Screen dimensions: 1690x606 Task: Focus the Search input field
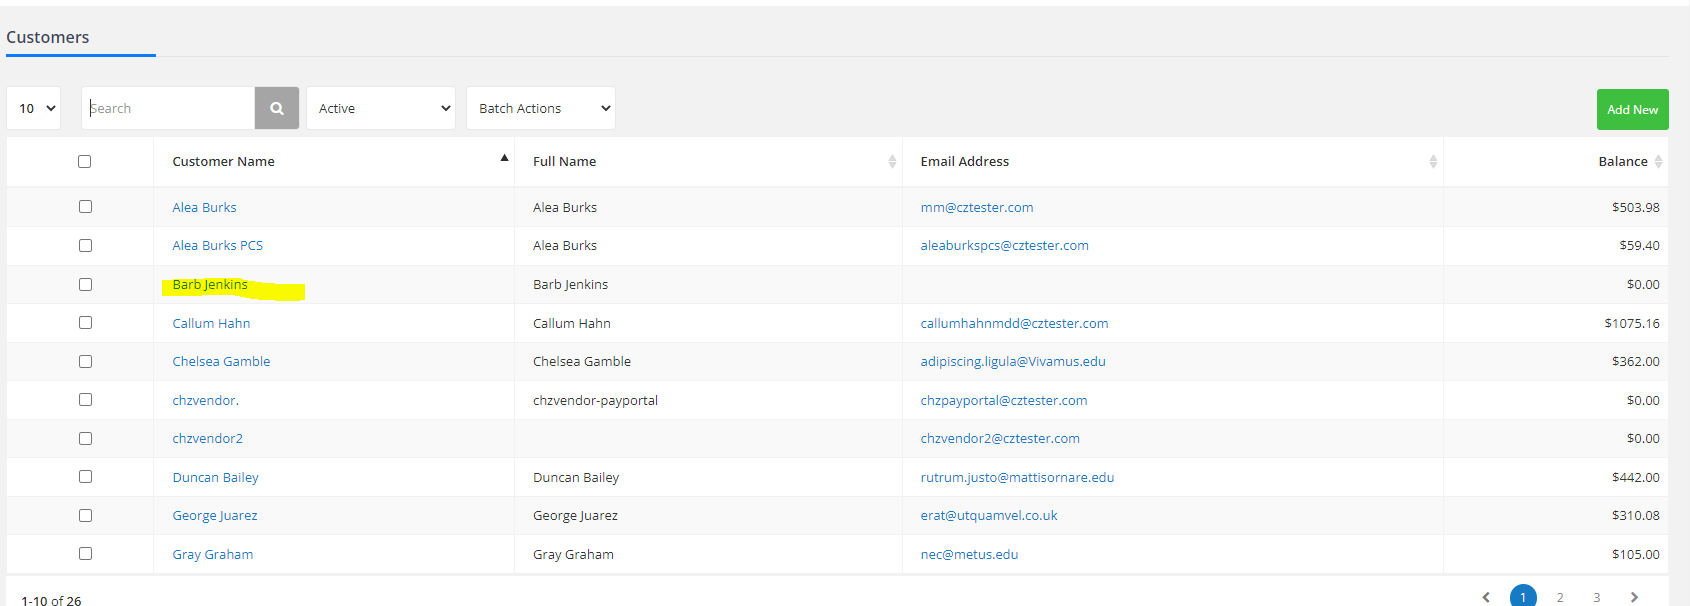[x=168, y=108]
